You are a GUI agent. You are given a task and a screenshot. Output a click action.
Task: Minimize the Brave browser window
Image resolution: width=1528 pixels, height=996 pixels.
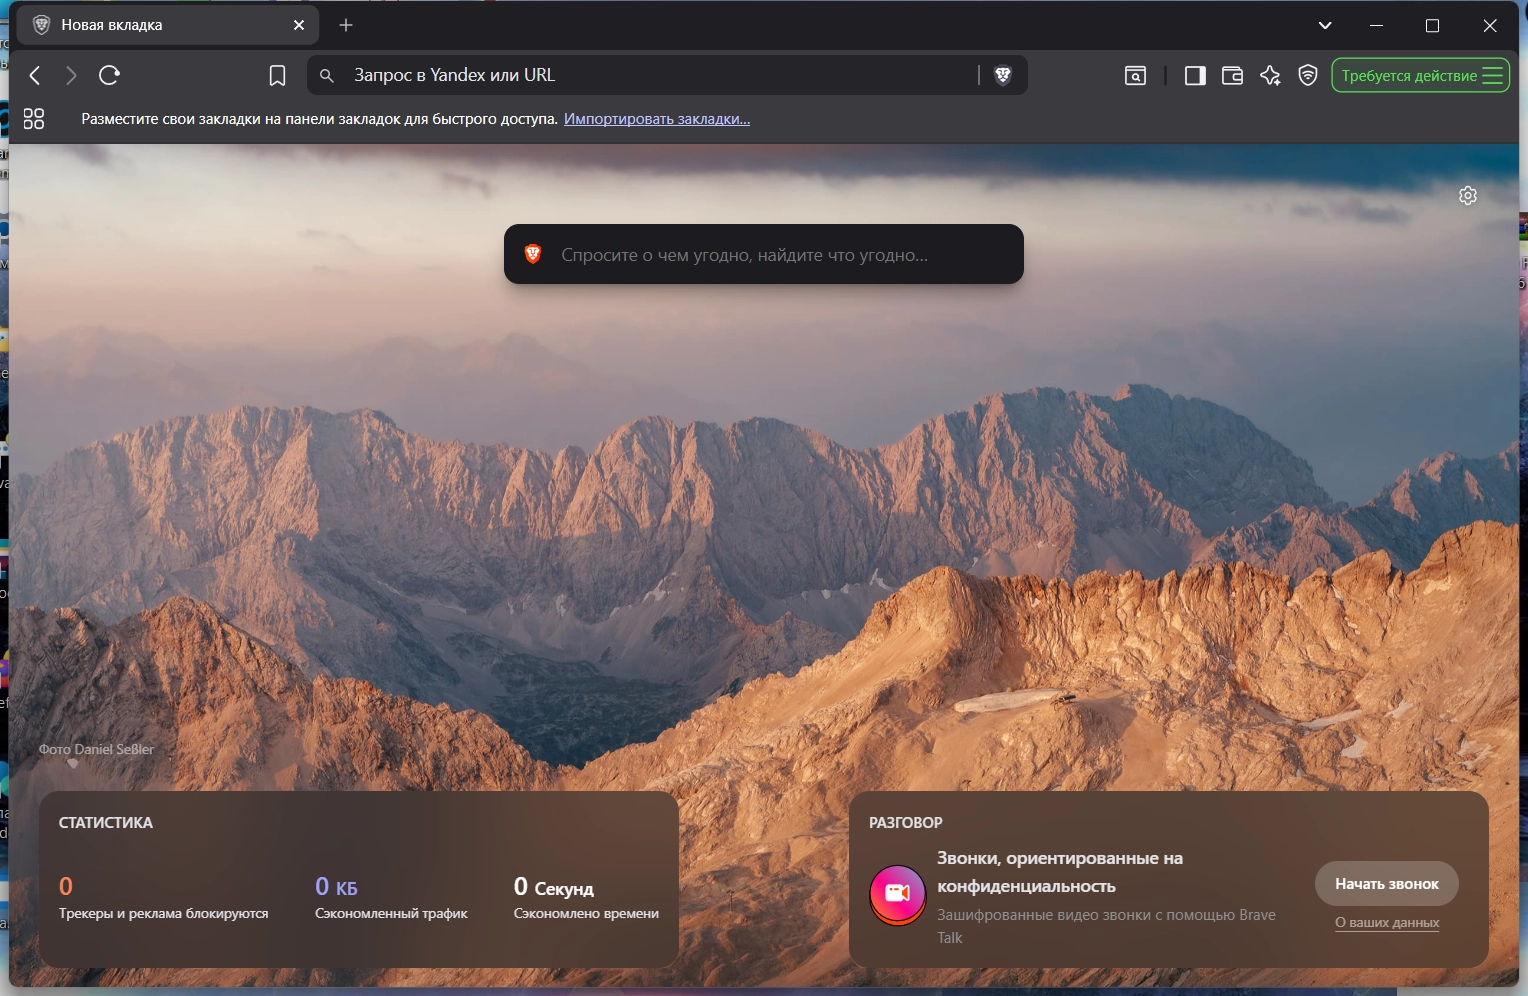pos(1377,26)
